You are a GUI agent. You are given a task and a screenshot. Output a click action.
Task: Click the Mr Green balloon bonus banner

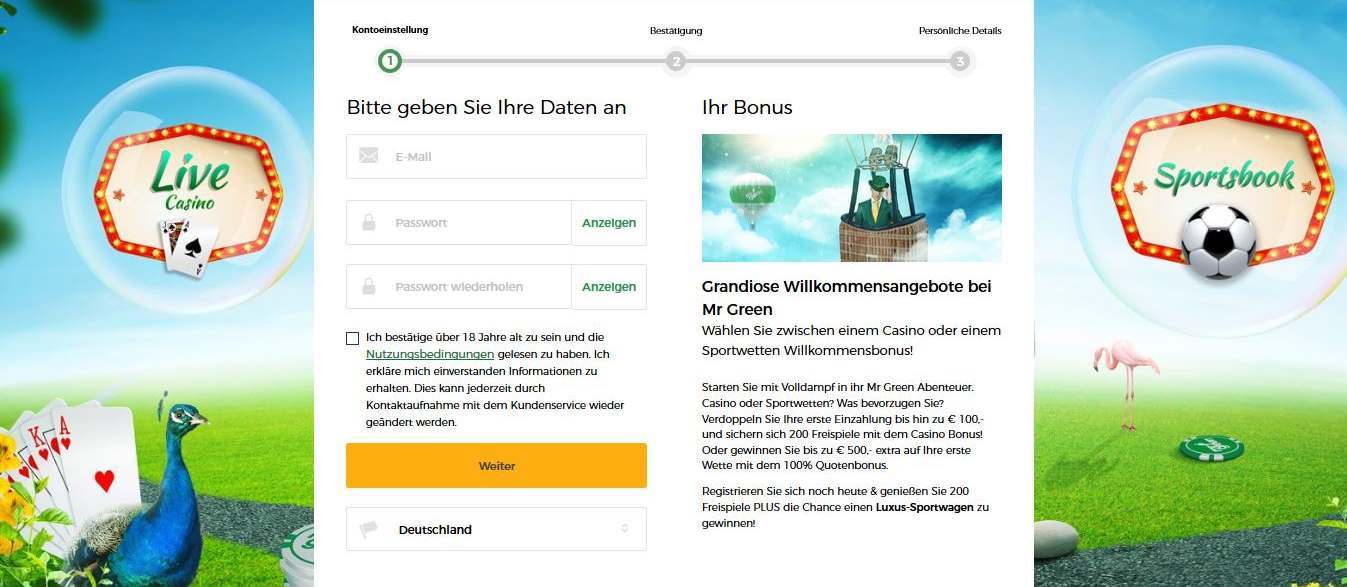pos(852,198)
